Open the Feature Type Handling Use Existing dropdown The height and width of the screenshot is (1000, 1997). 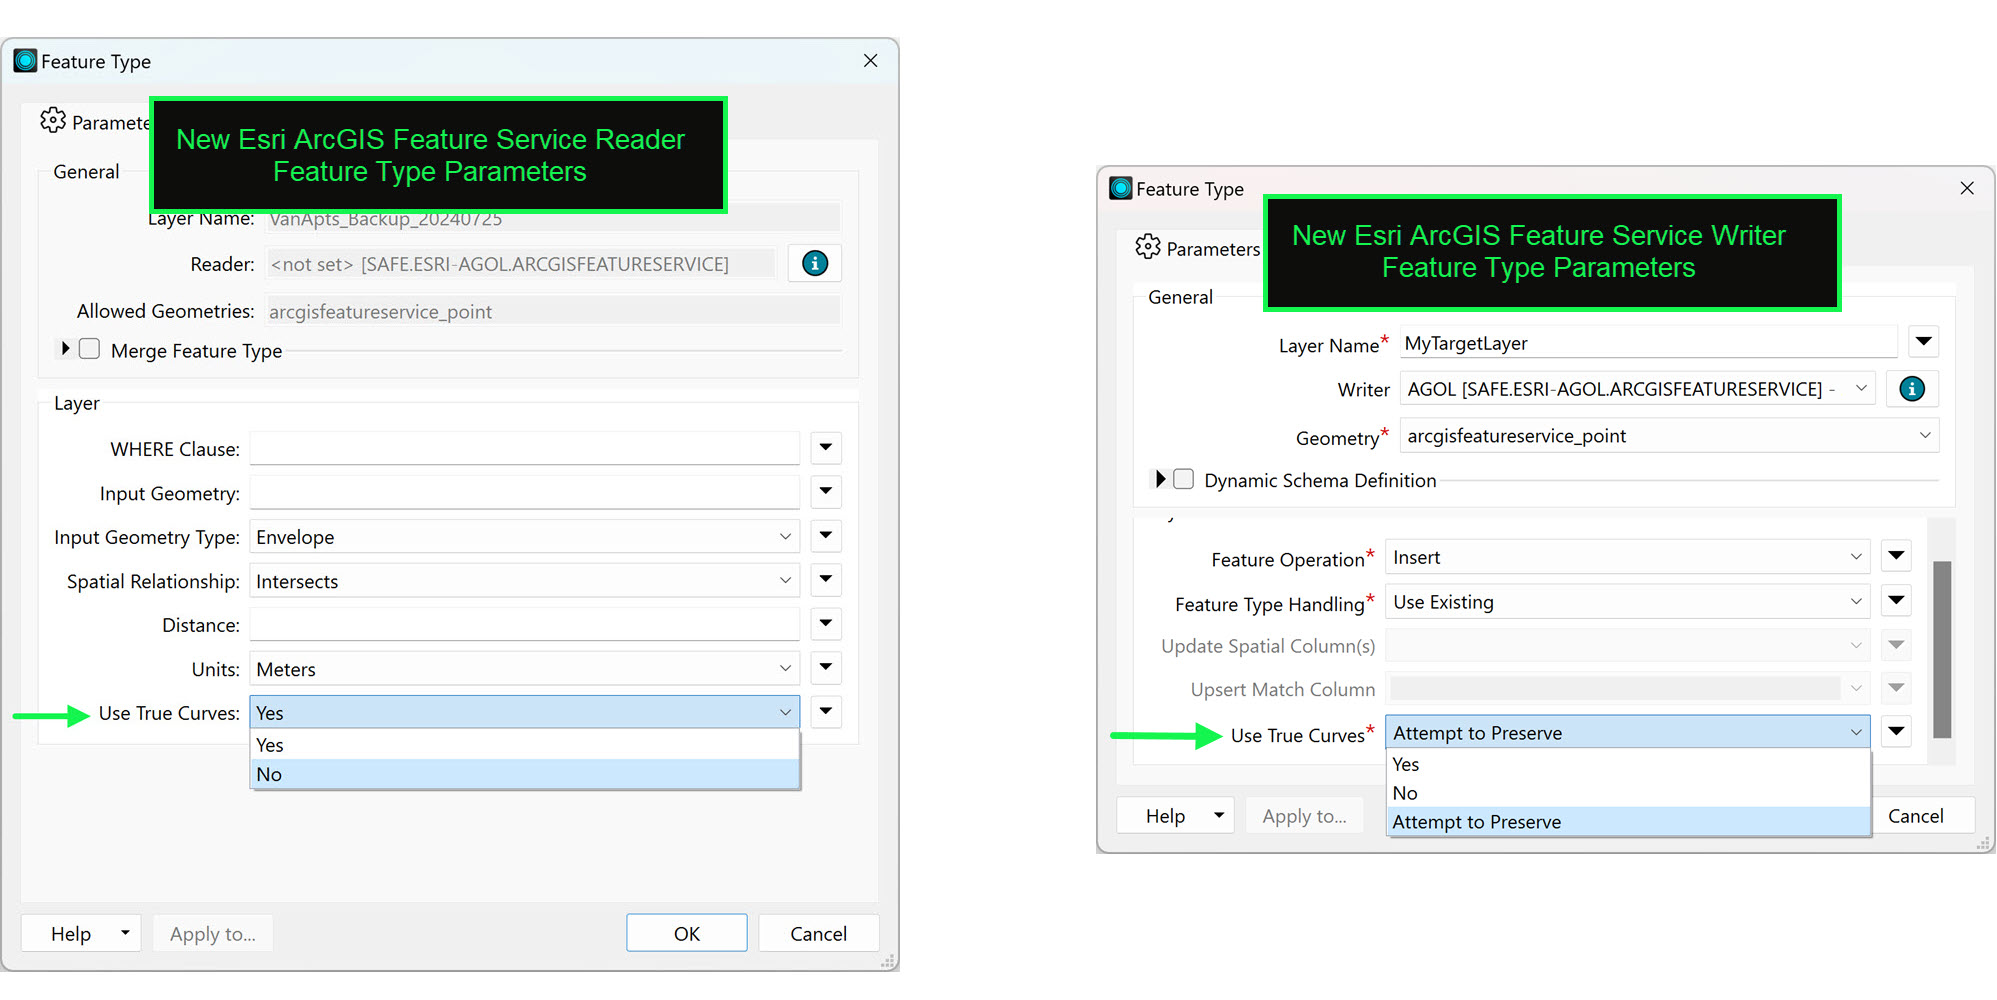(1628, 602)
